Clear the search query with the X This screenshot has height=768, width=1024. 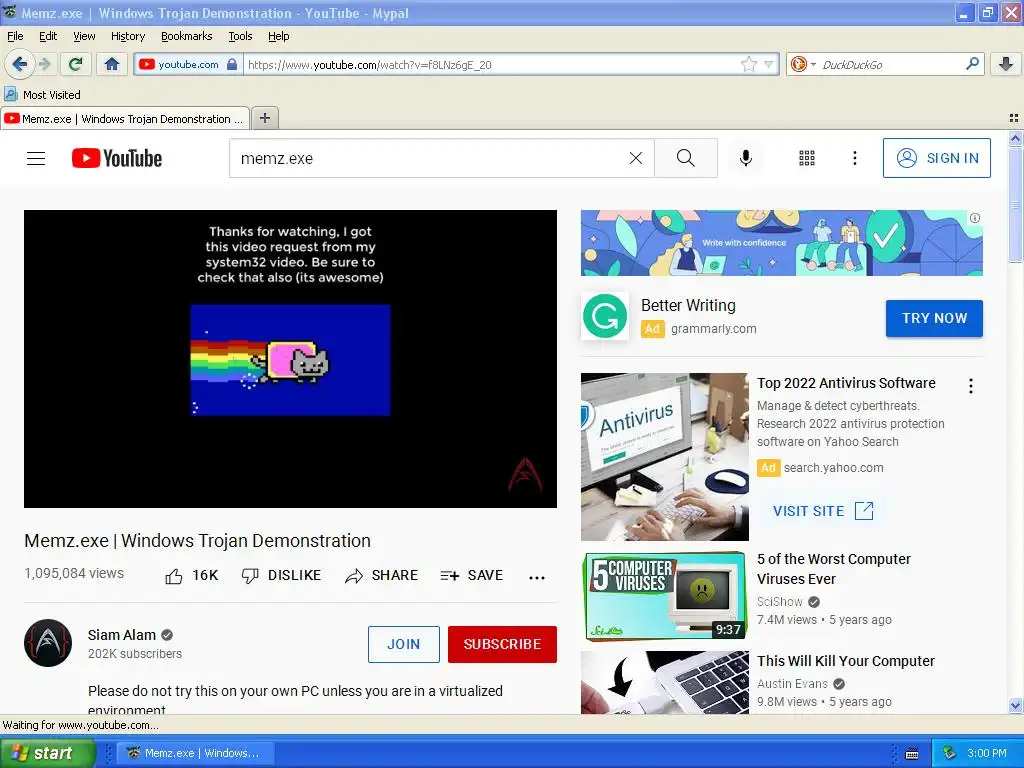(635, 158)
